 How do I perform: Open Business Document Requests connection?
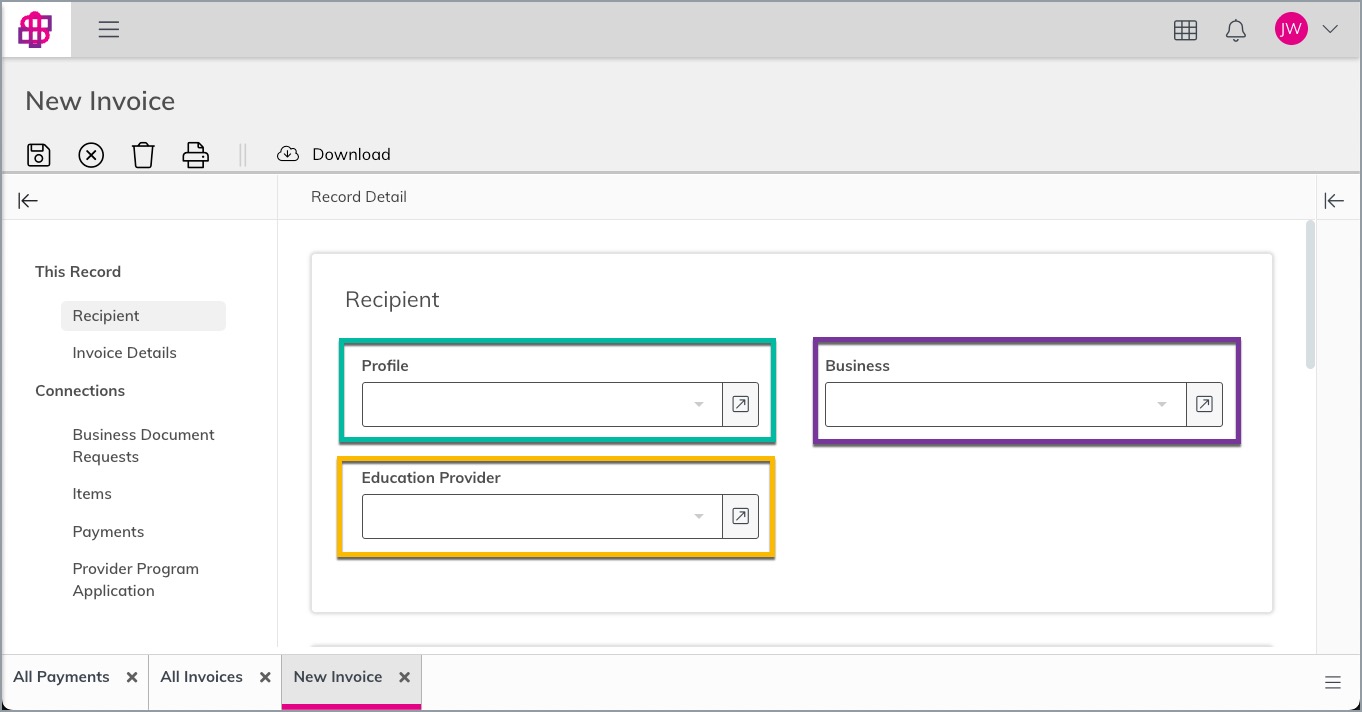[143, 446]
